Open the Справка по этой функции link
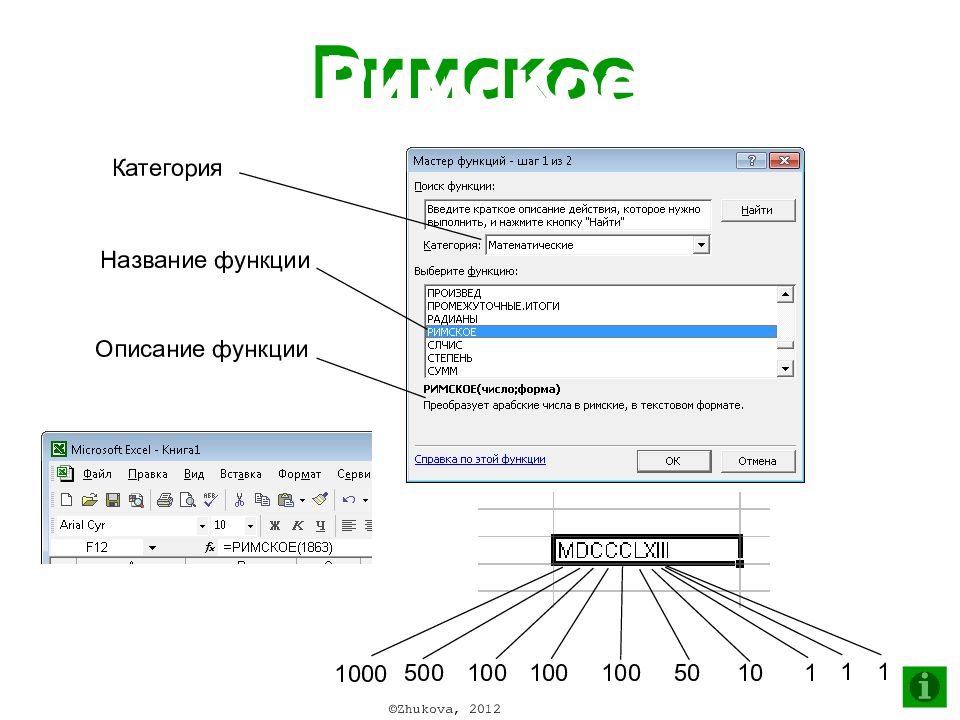Screen dimensions: 960x720 480,459
